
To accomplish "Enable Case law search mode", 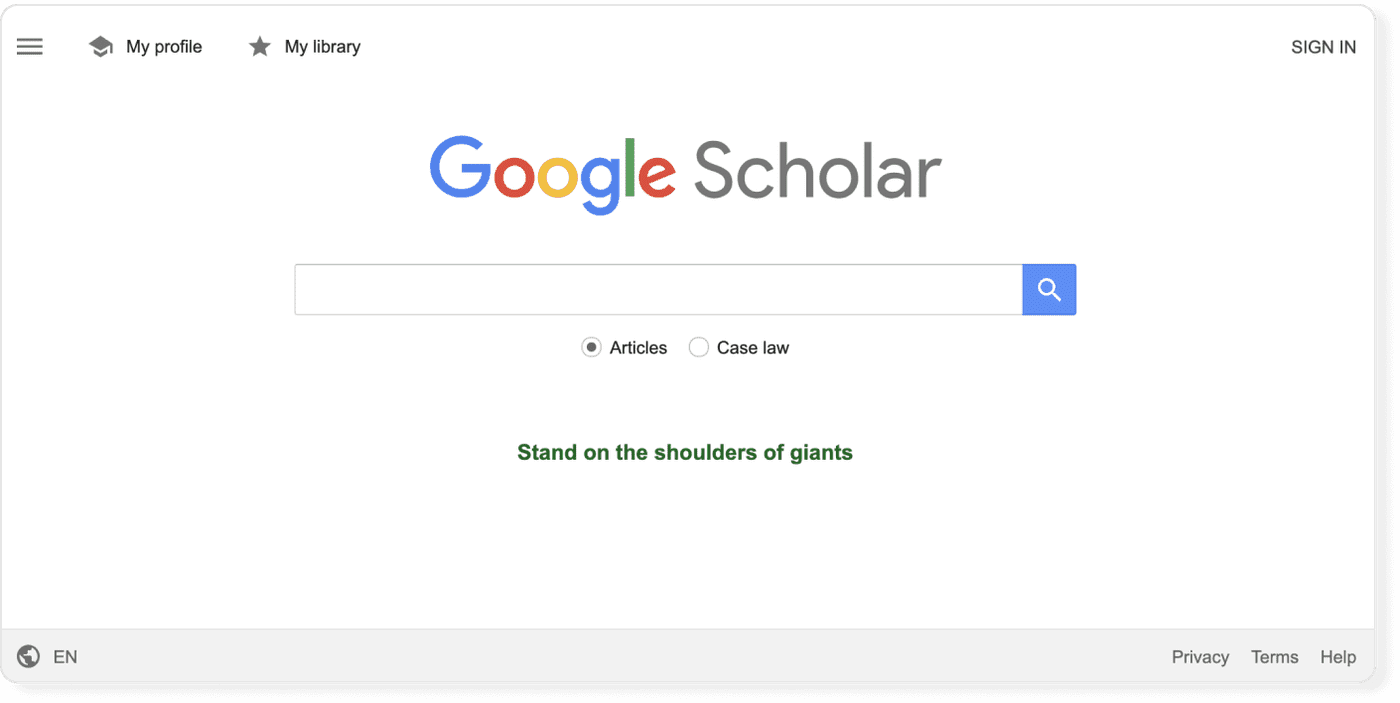I will pyautogui.click(x=698, y=347).
